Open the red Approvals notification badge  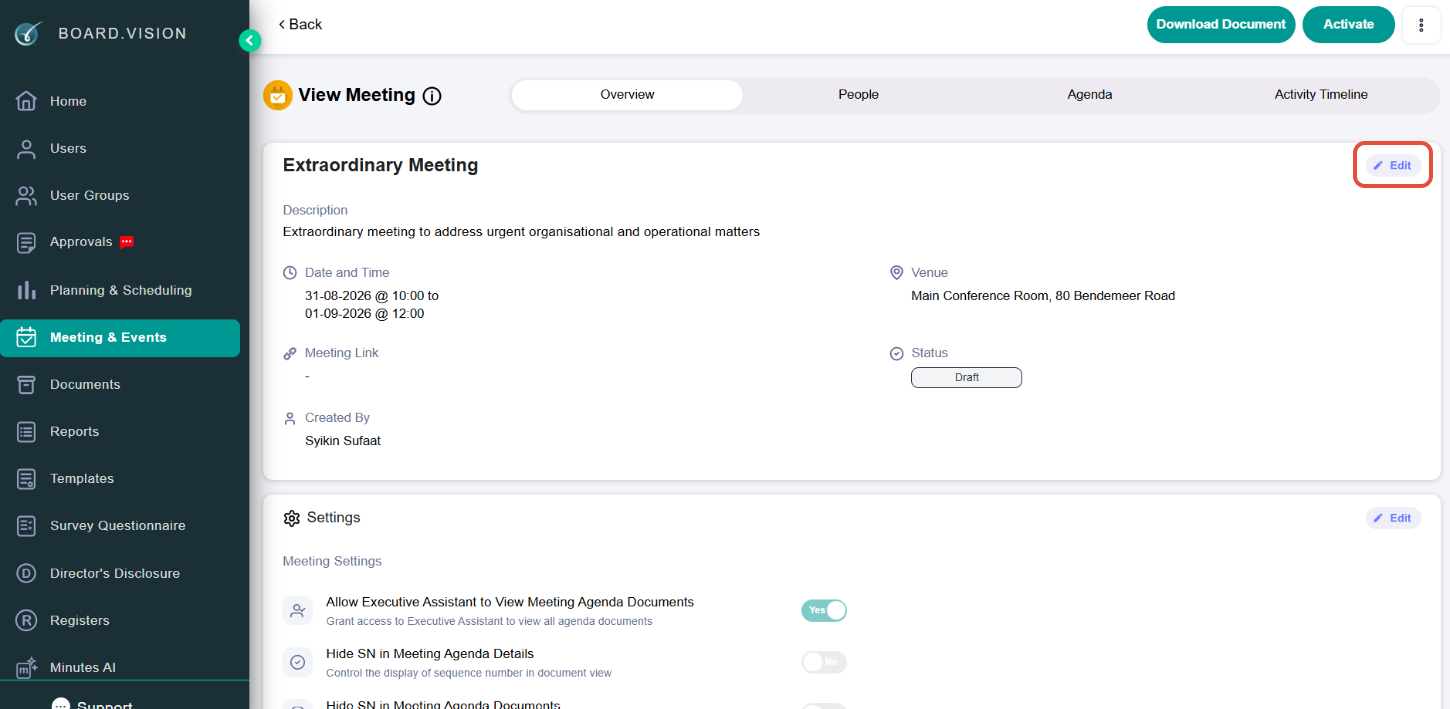point(127,242)
